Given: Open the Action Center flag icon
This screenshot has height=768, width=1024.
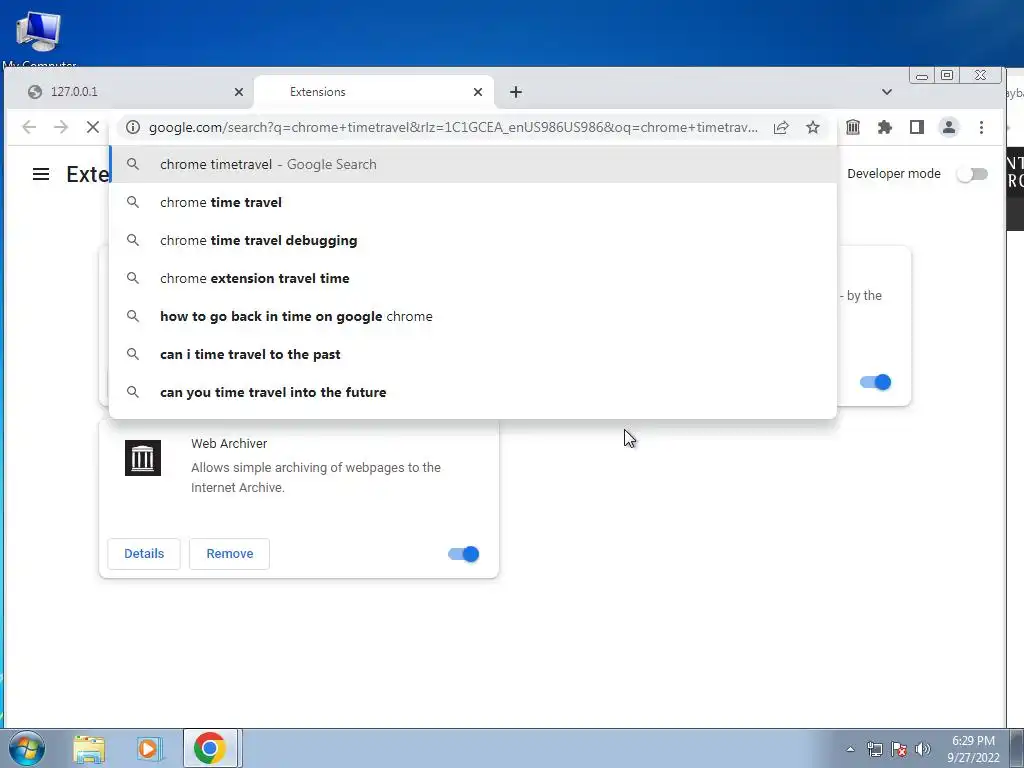Looking at the screenshot, I should 899,749.
